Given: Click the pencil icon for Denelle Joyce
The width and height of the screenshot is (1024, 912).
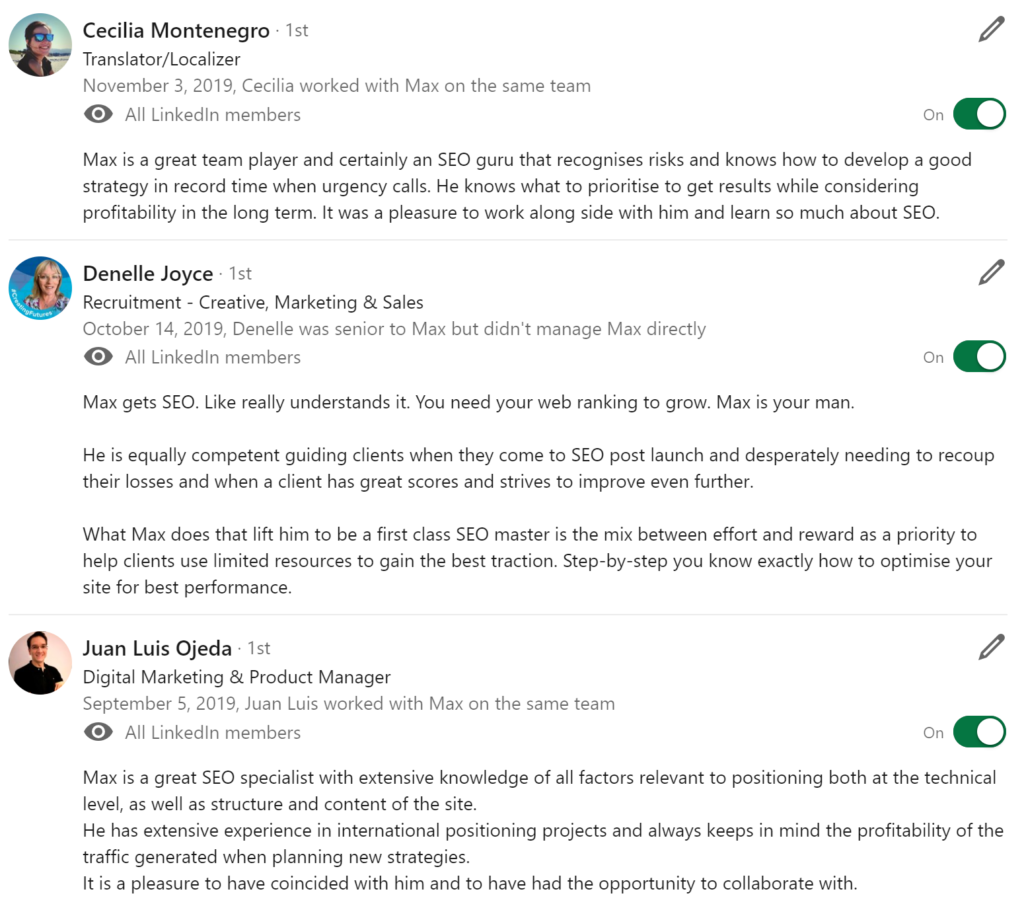Looking at the screenshot, I should 991,272.
